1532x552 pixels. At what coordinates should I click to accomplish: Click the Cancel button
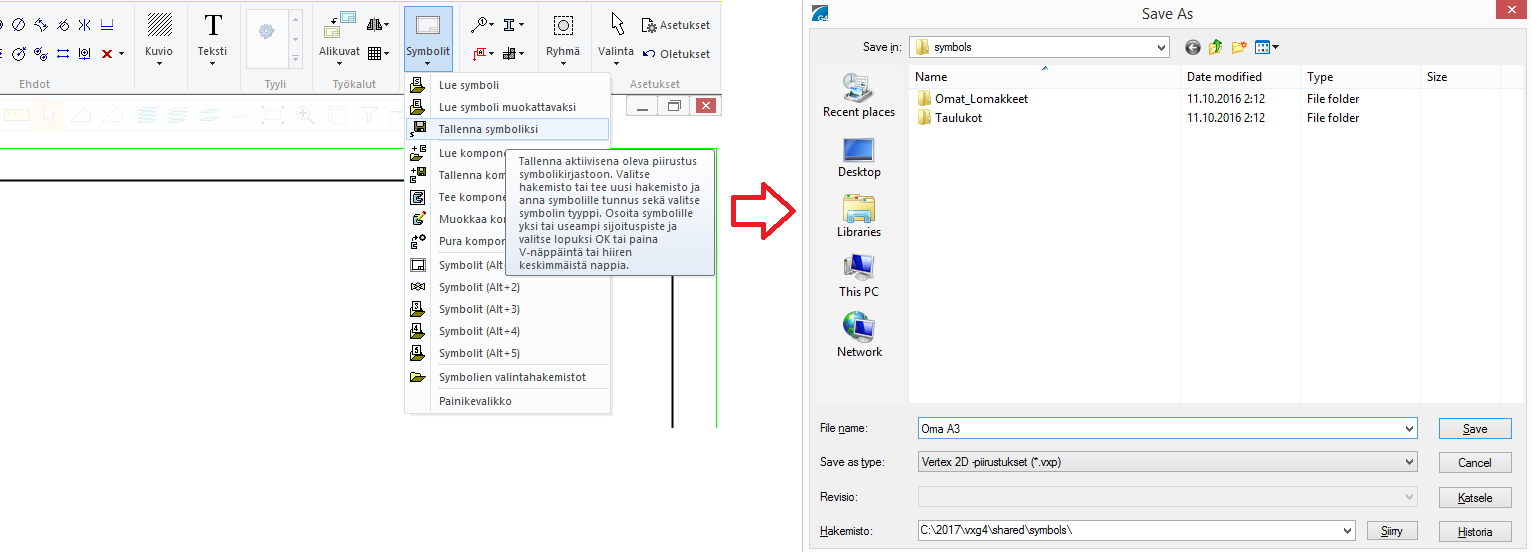(x=1475, y=463)
